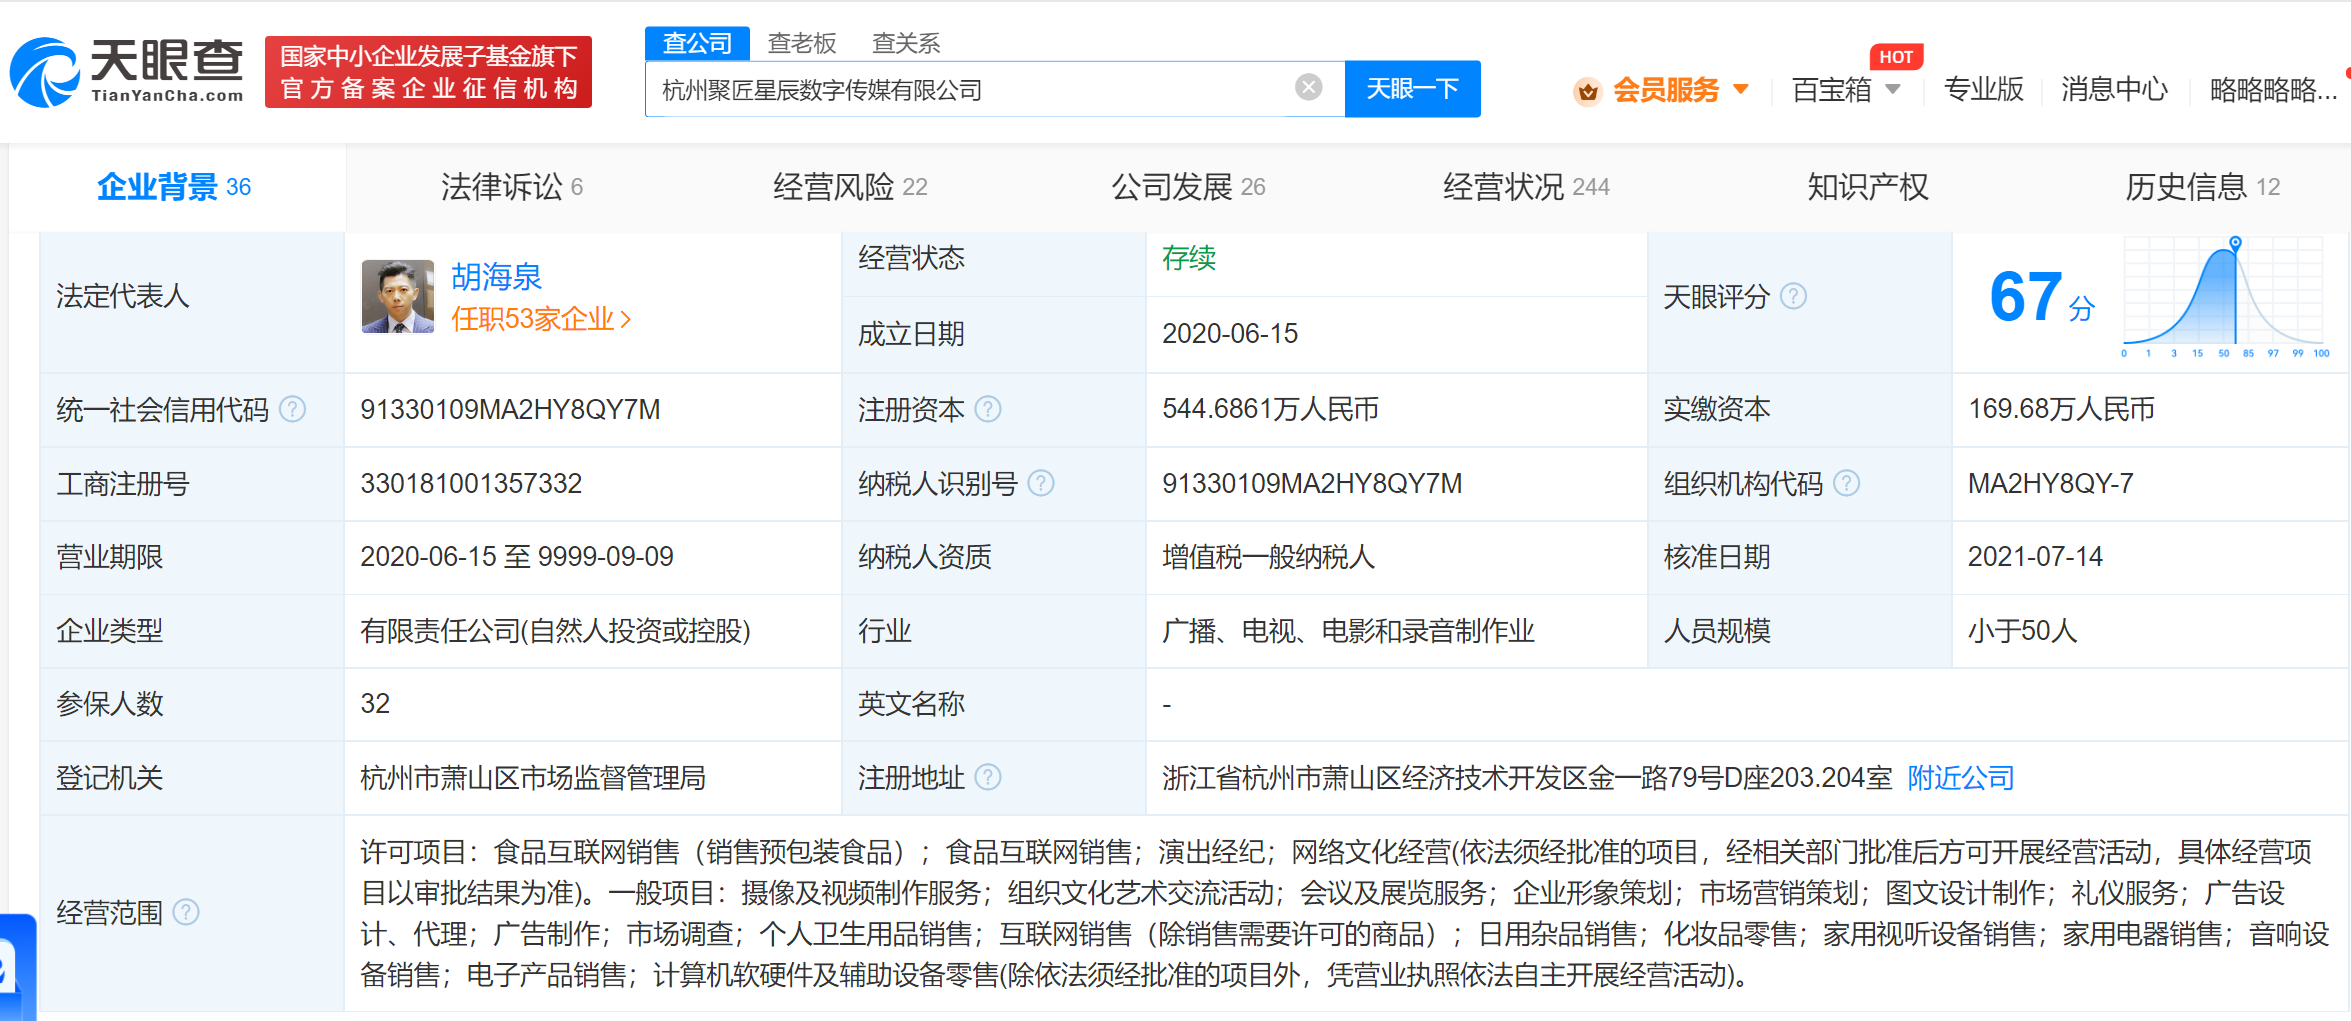
Task: Click the 67分 score value
Action: pyautogui.click(x=2041, y=298)
